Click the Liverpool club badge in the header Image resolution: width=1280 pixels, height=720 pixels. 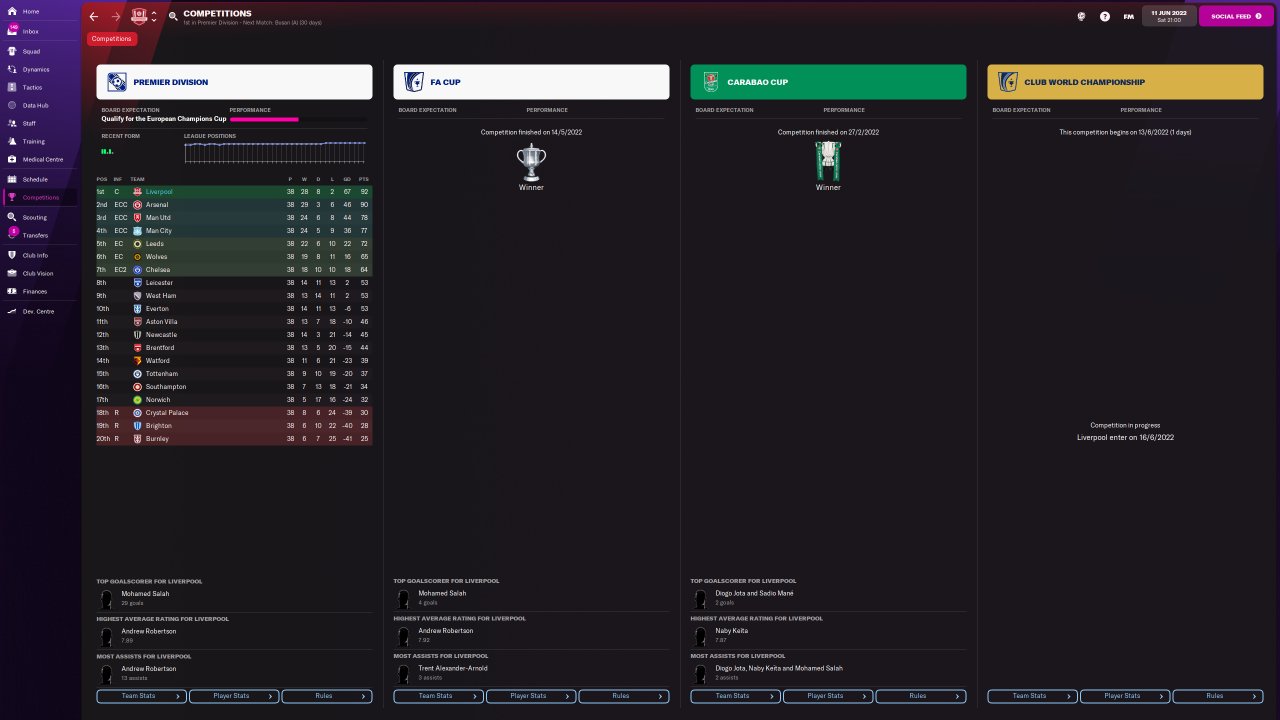click(x=139, y=16)
